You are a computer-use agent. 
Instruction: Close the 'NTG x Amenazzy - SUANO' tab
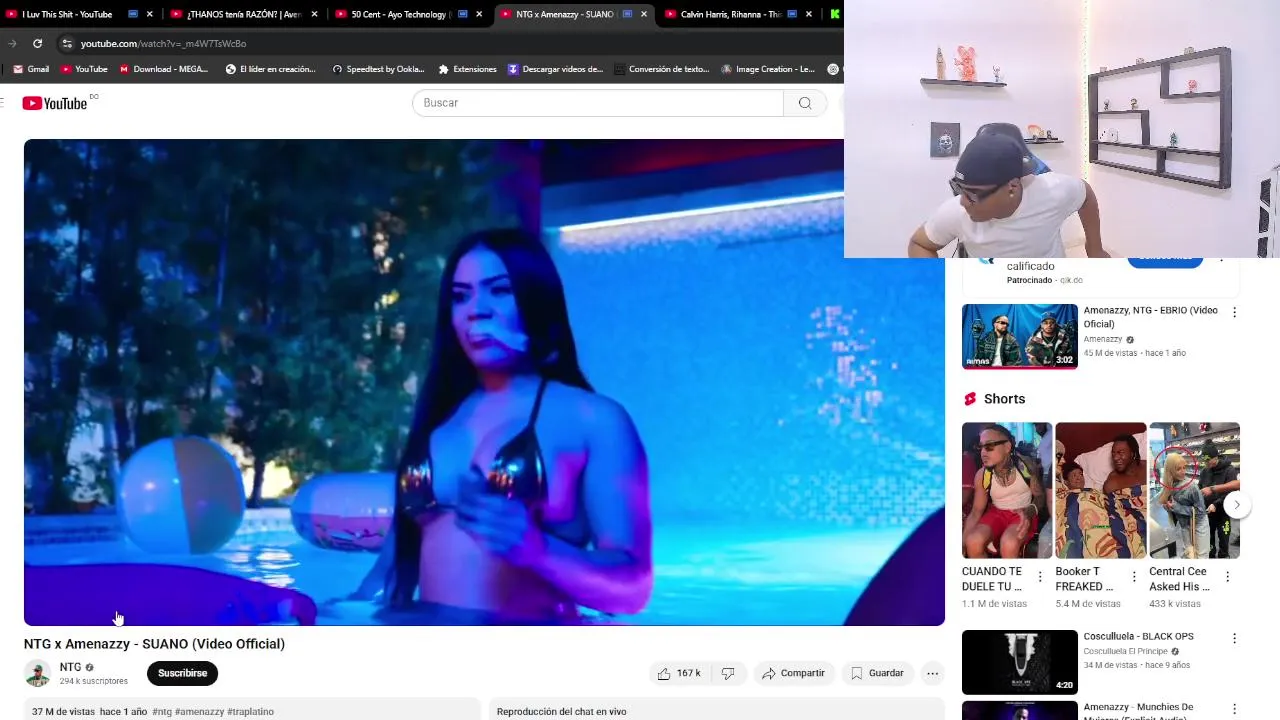(x=644, y=14)
